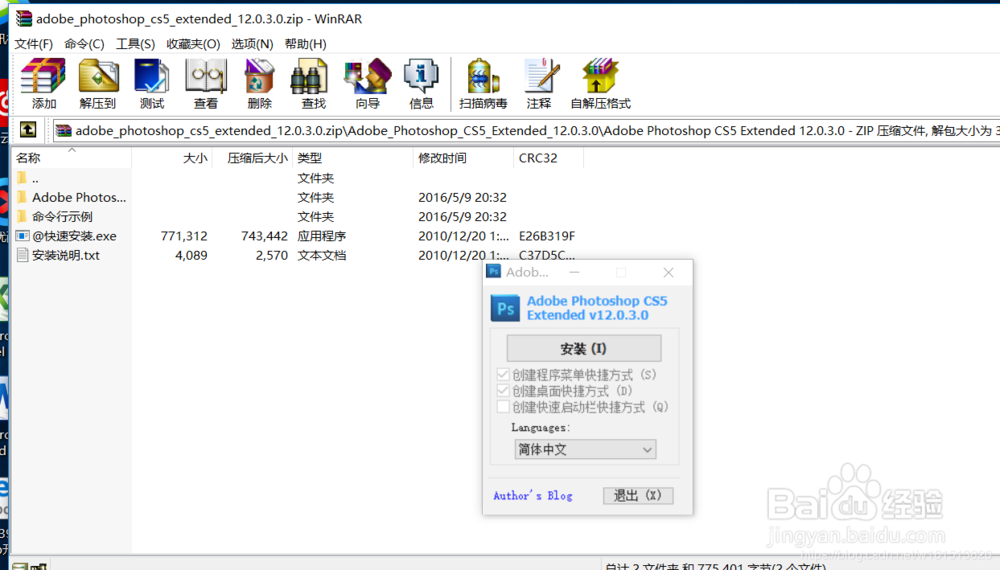Open the 收藏夹(O) menu

tap(193, 44)
